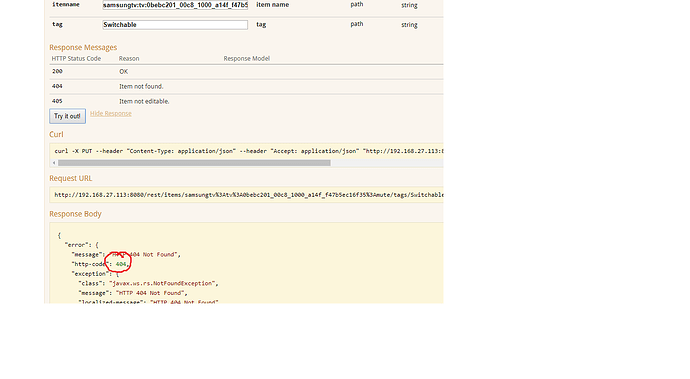Click the circled 404 http-code value

pyautogui.click(x=121, y=264)
